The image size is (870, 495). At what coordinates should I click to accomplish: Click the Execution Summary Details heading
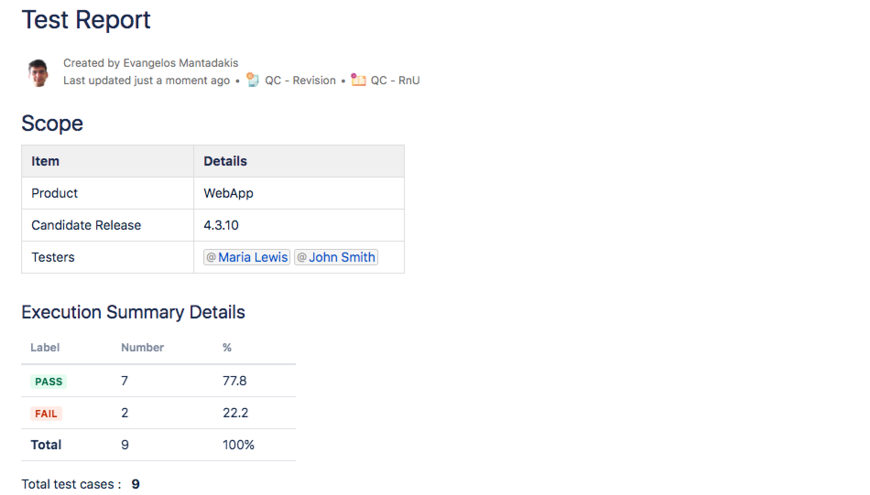133,312
